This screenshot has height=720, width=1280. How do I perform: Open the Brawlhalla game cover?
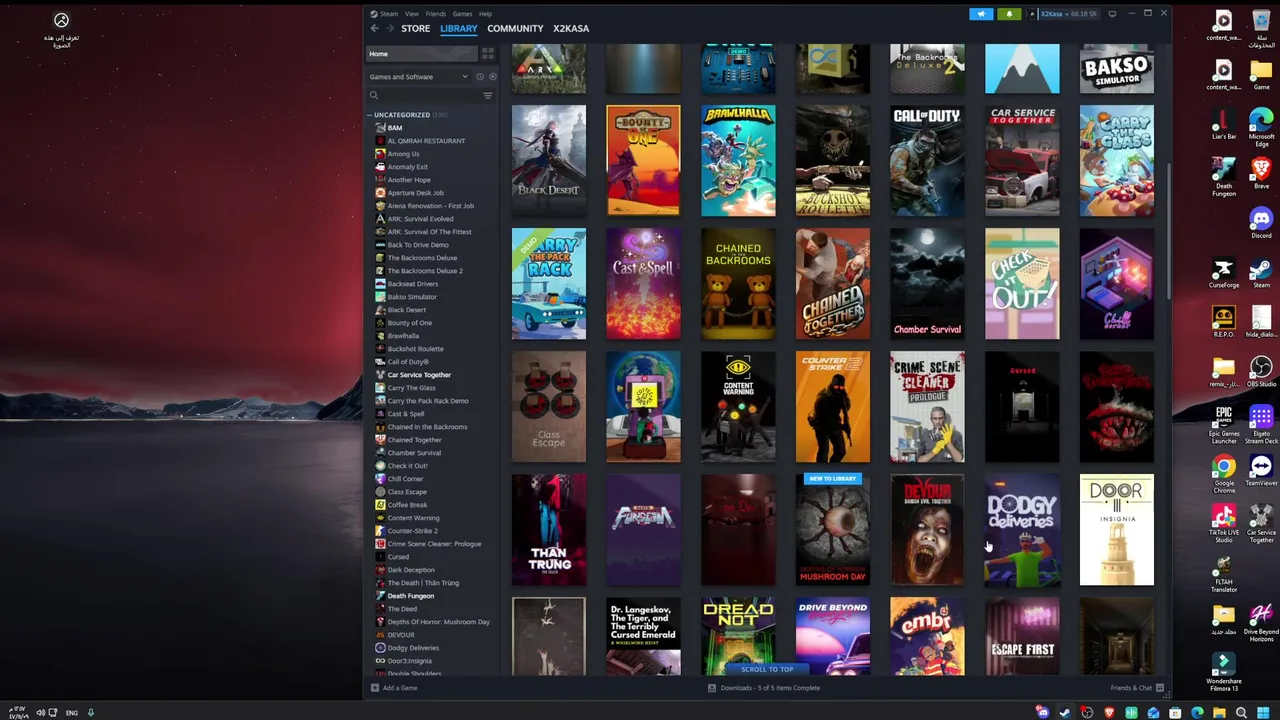[x=738, y=160]
